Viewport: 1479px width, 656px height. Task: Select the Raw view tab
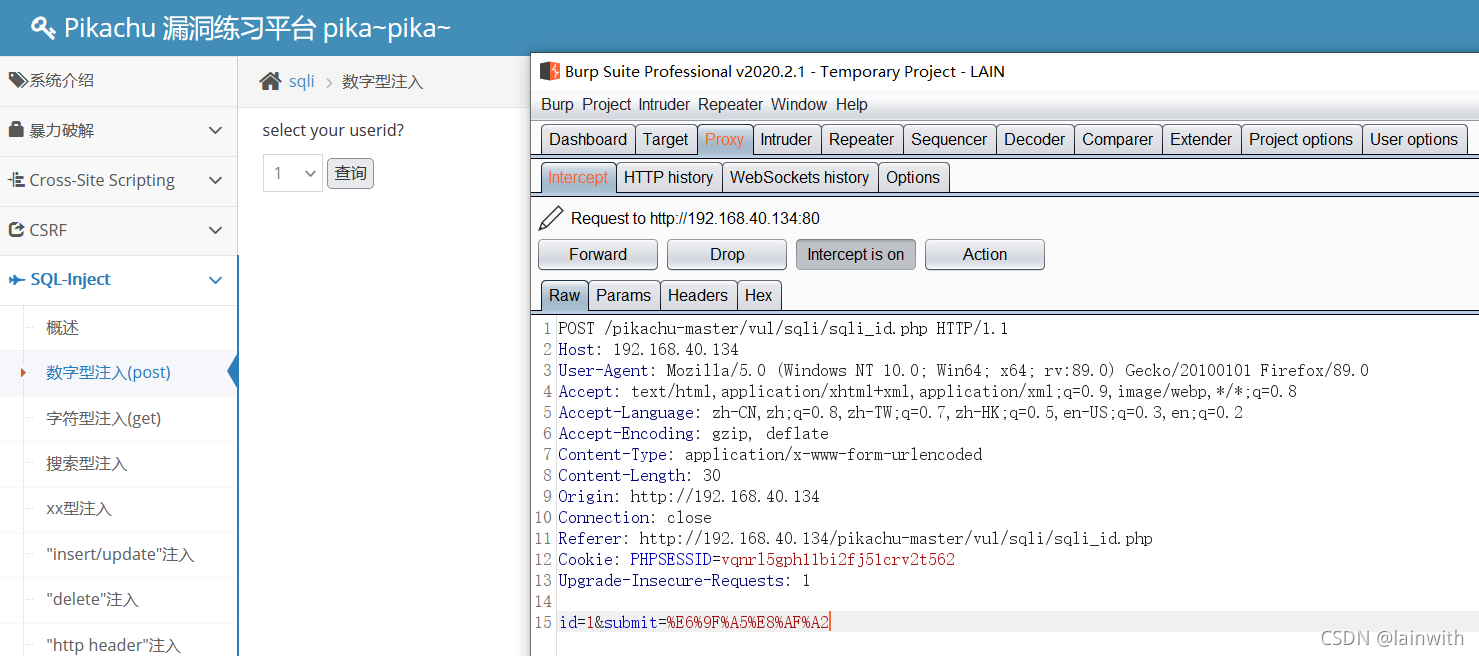564,295
